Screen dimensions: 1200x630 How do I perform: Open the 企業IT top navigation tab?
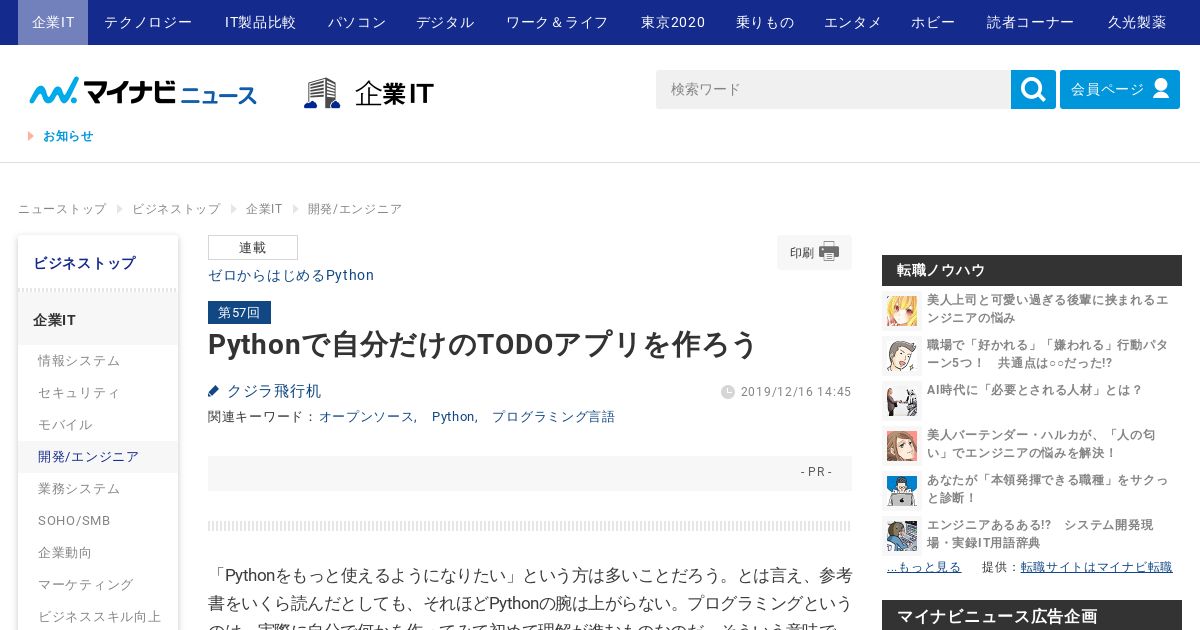pos(53,22)
